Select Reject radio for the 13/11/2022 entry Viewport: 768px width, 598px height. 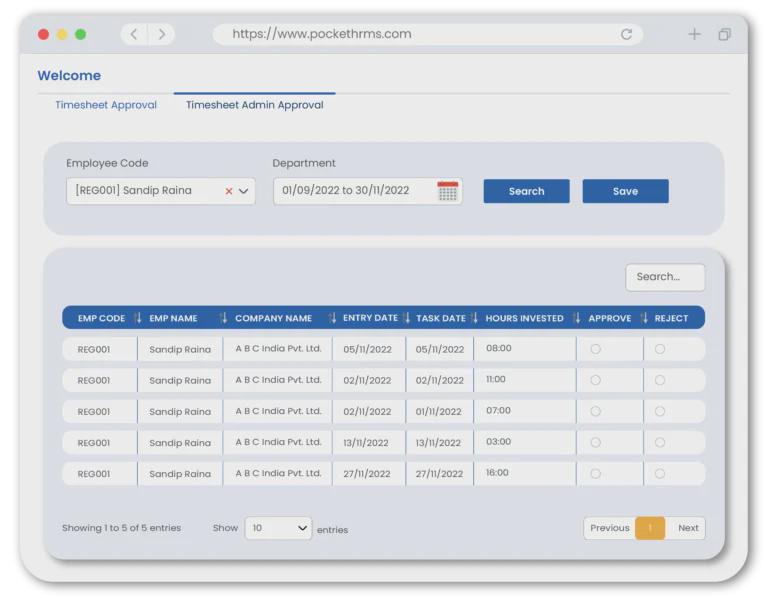tap(660, 442)
